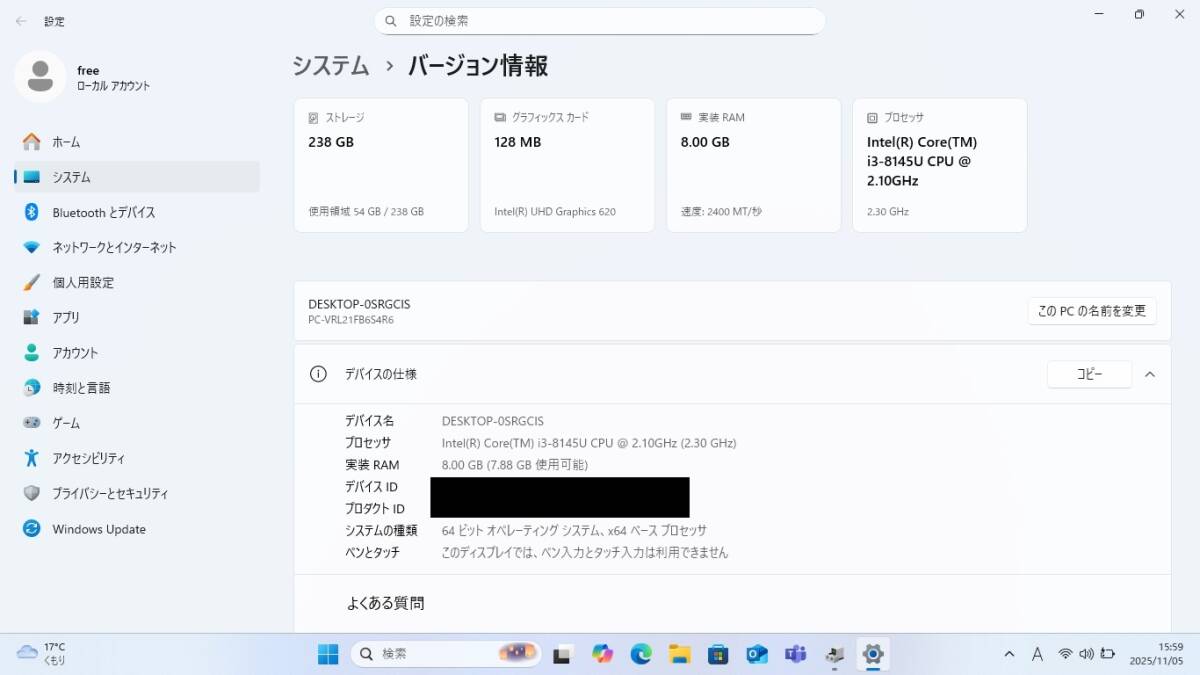Screen dimensions: 1200x675
Task: Open アクセシビリティ settings
Action: click(136, 458)
